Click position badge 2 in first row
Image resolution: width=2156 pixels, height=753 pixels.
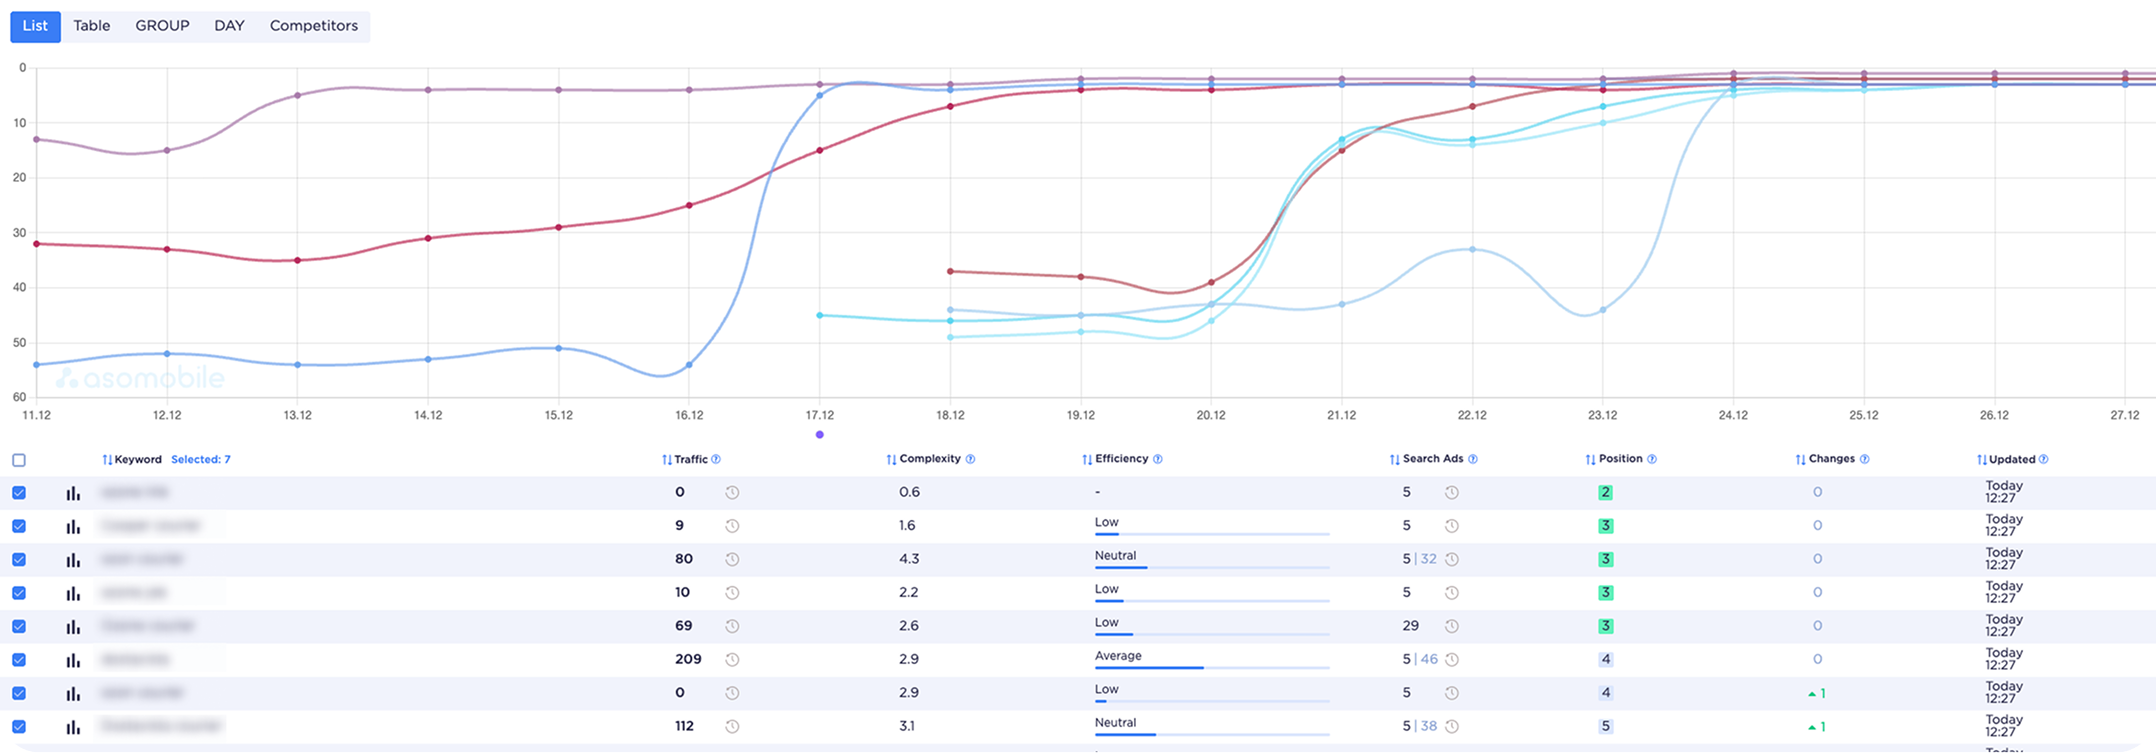click(x=1606, y=492)
